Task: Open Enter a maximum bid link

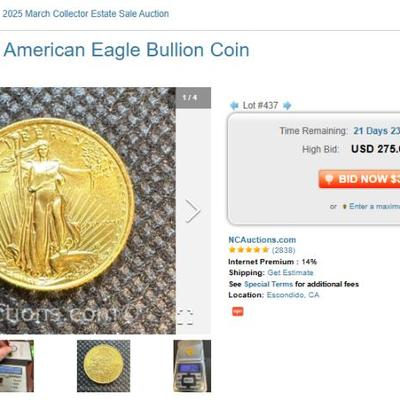Action: 374,207
